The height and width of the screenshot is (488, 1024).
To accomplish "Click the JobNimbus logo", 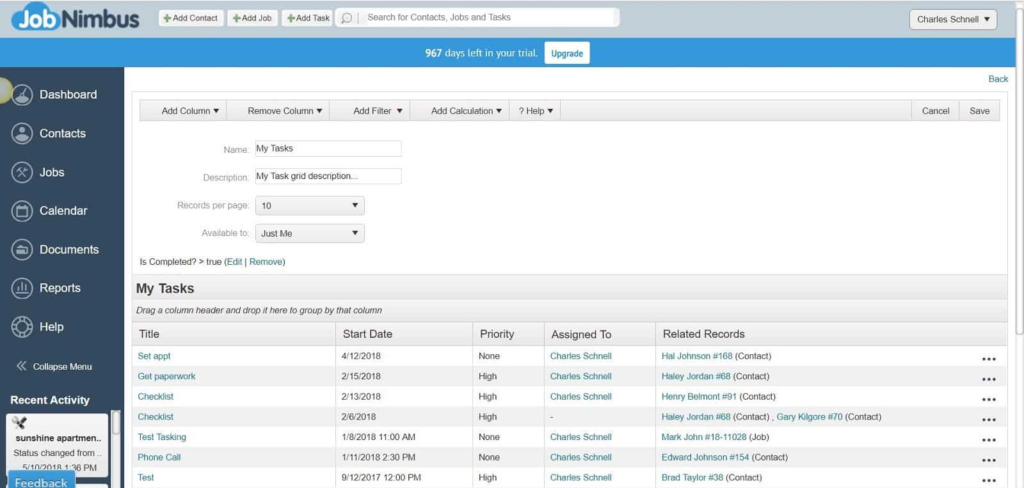I will [x=75, y=19].
